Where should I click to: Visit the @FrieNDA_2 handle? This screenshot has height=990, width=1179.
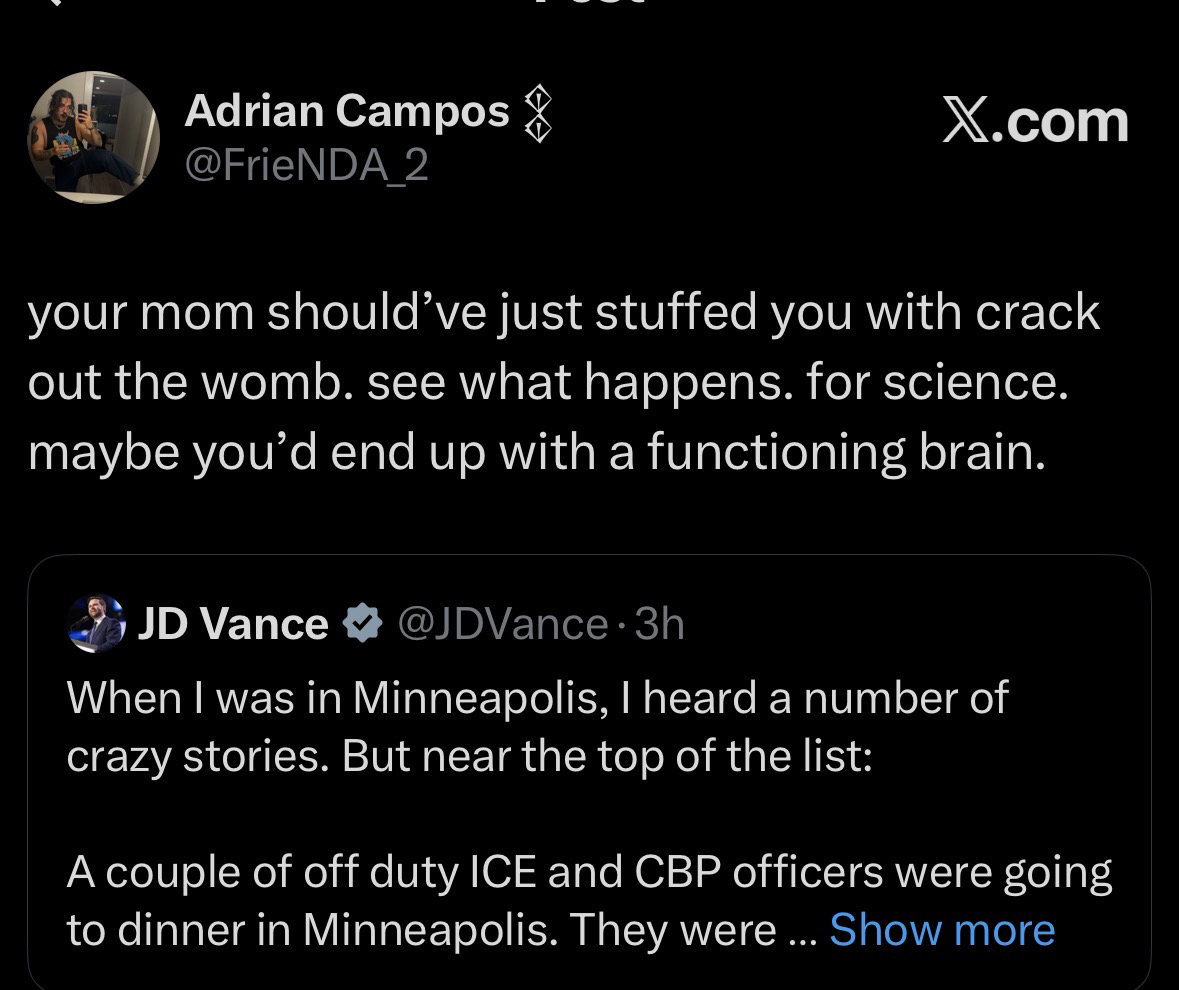[x=306, y=165]
